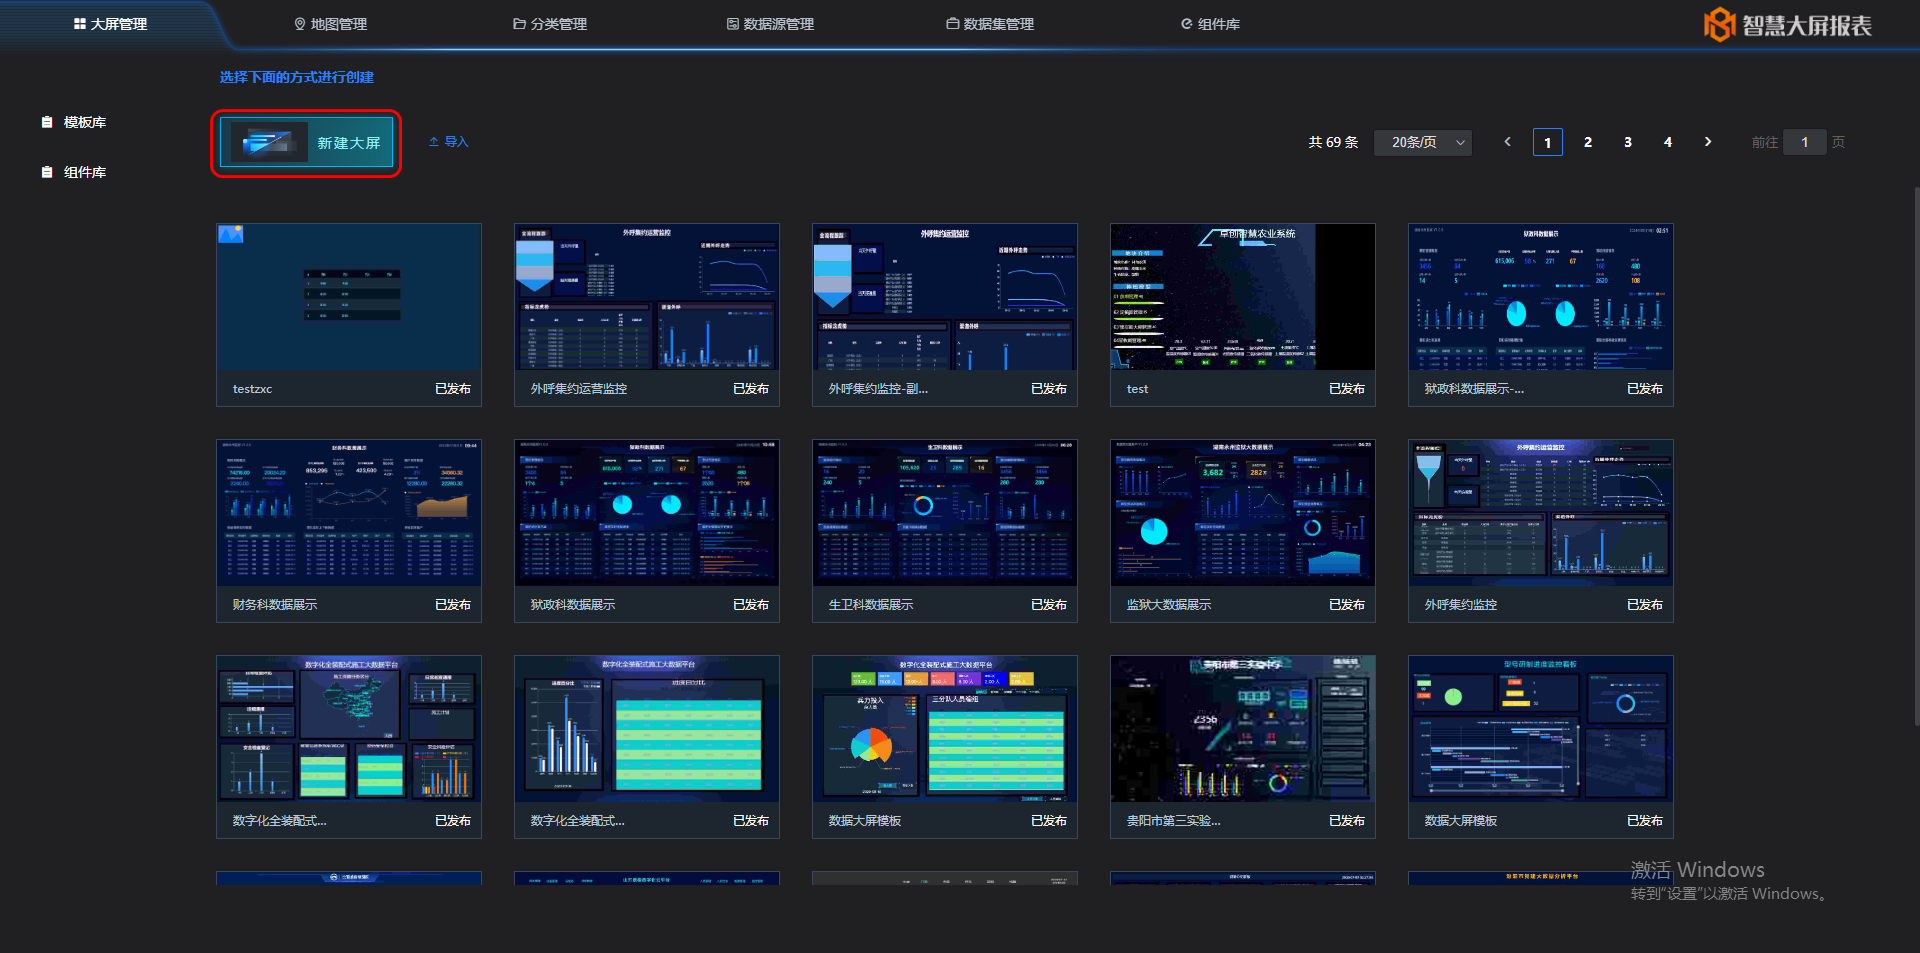
Task: Click 已发布 status on testzxc card
Action: 453,389
